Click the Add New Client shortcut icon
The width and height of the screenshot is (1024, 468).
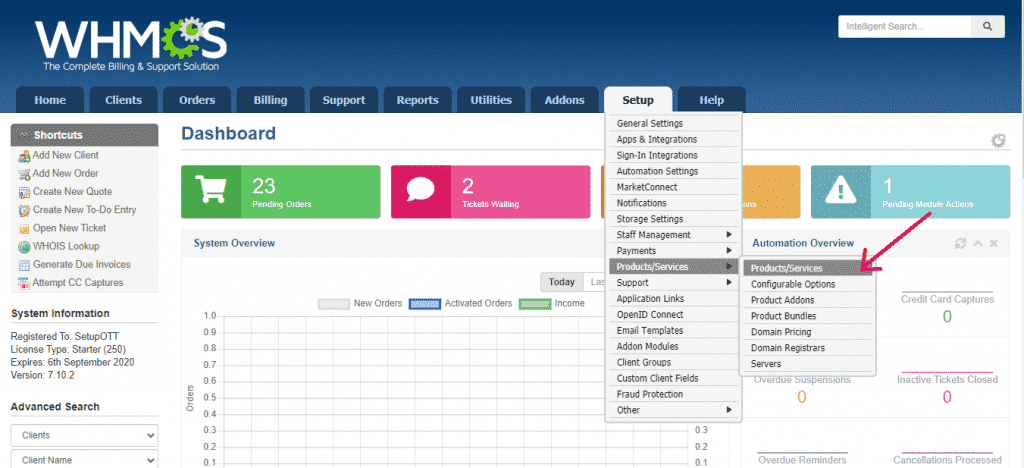pos(24,156)
